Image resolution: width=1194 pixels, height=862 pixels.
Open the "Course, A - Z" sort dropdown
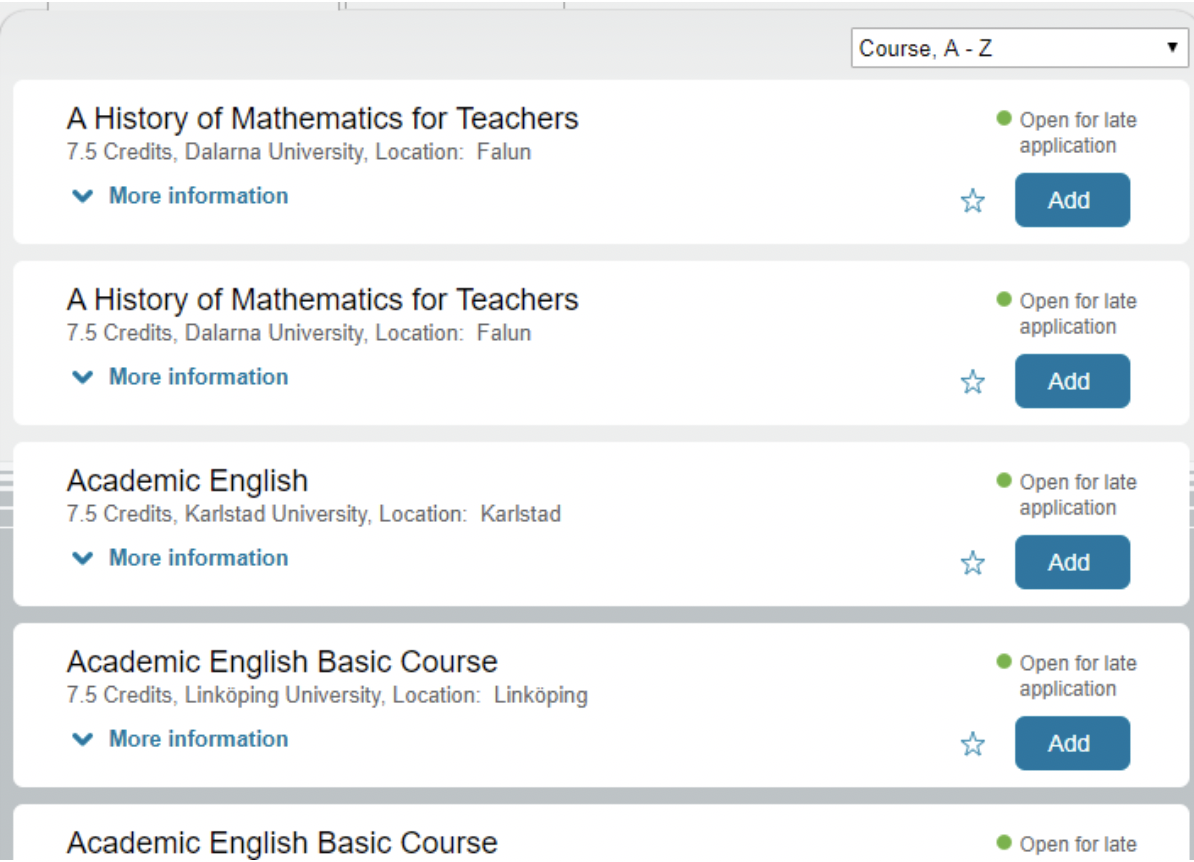(x=1019, y=48)
